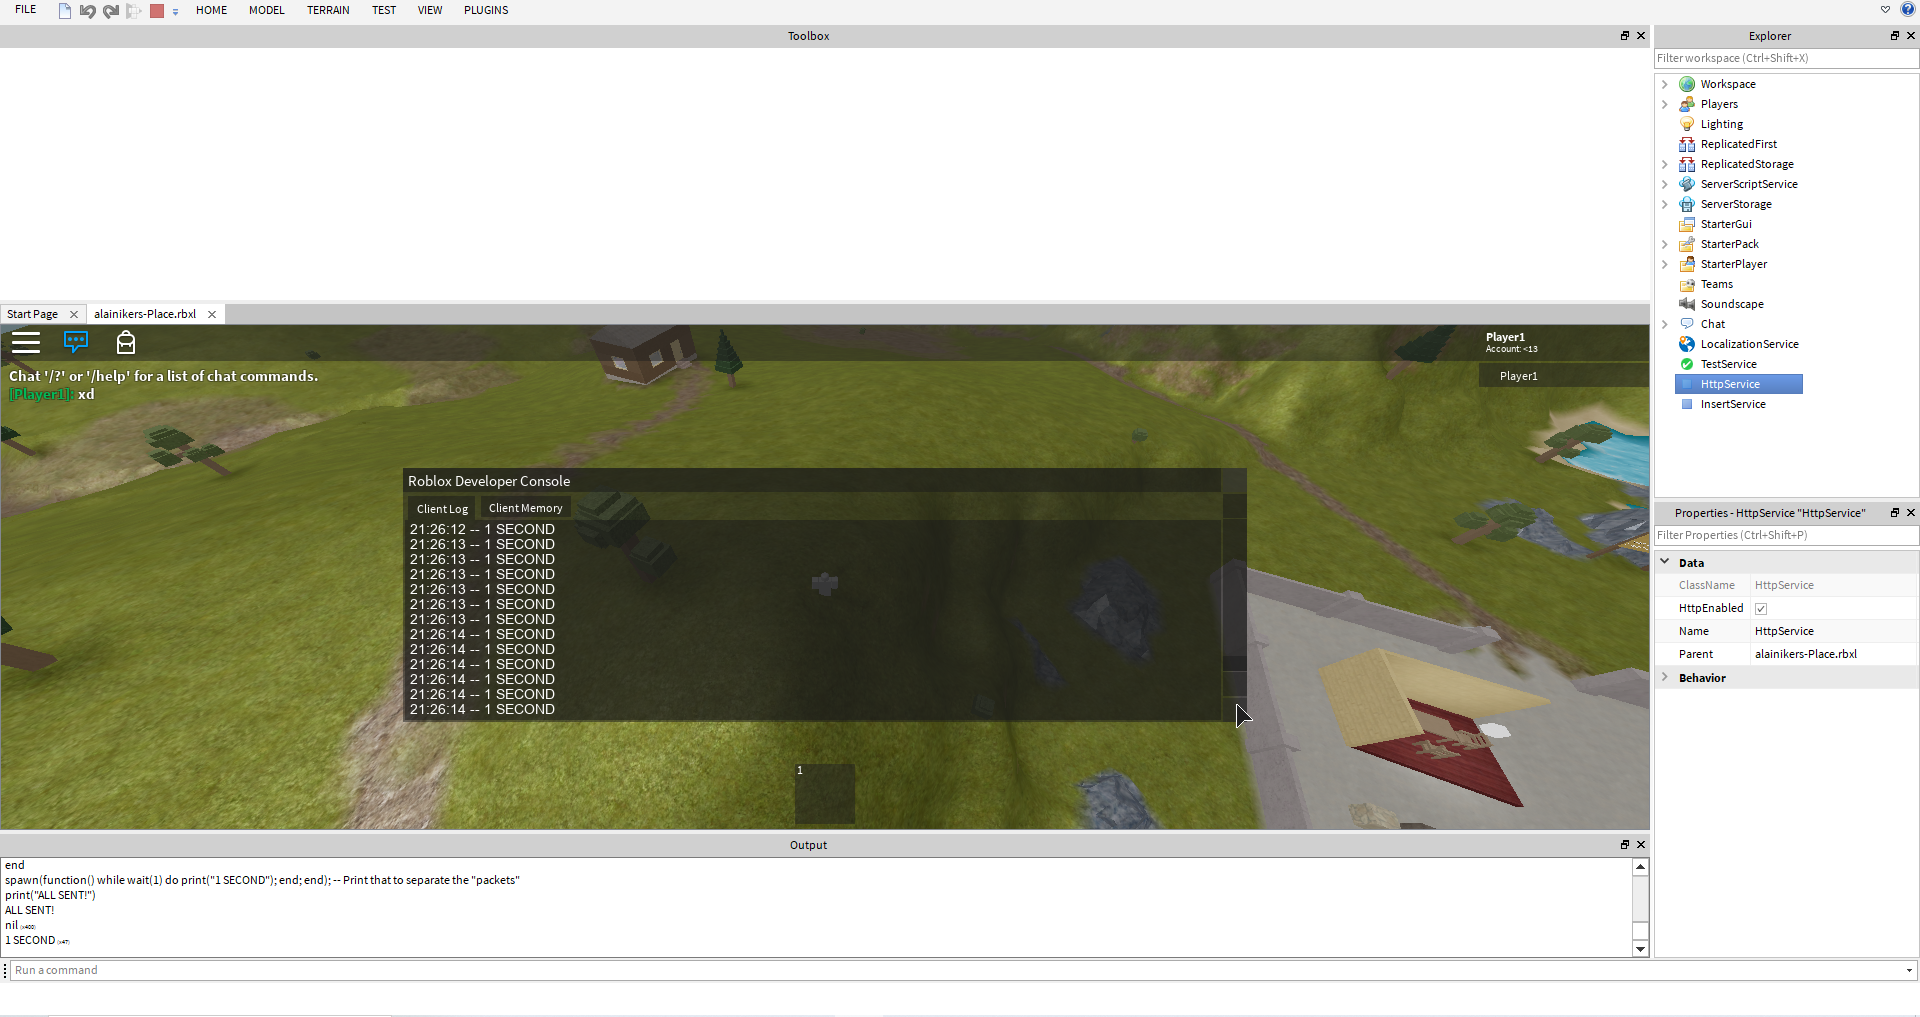Click the Lighting lightbulb icon in Explorer

point(1687,124)
